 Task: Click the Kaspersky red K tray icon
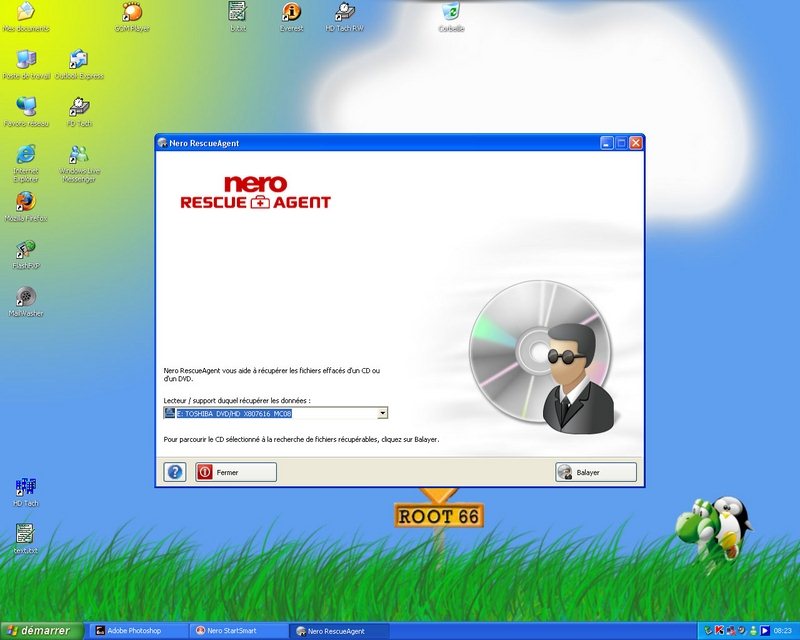pyautogui.click(x=719, y=631)
